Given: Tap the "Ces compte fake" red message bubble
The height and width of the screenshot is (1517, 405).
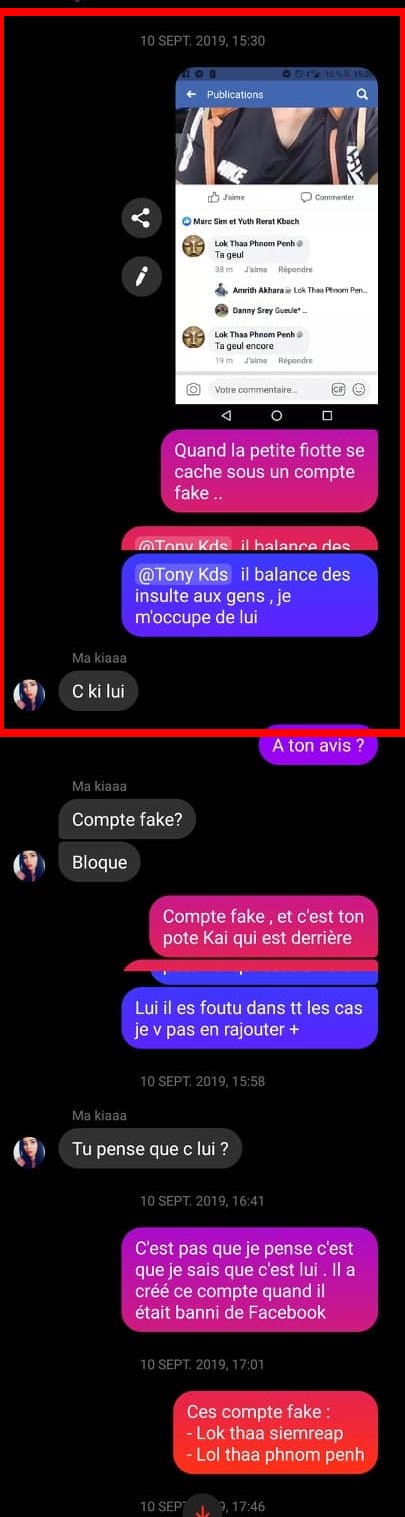Looking at the screenshot, I should (x=276, y=1433).
